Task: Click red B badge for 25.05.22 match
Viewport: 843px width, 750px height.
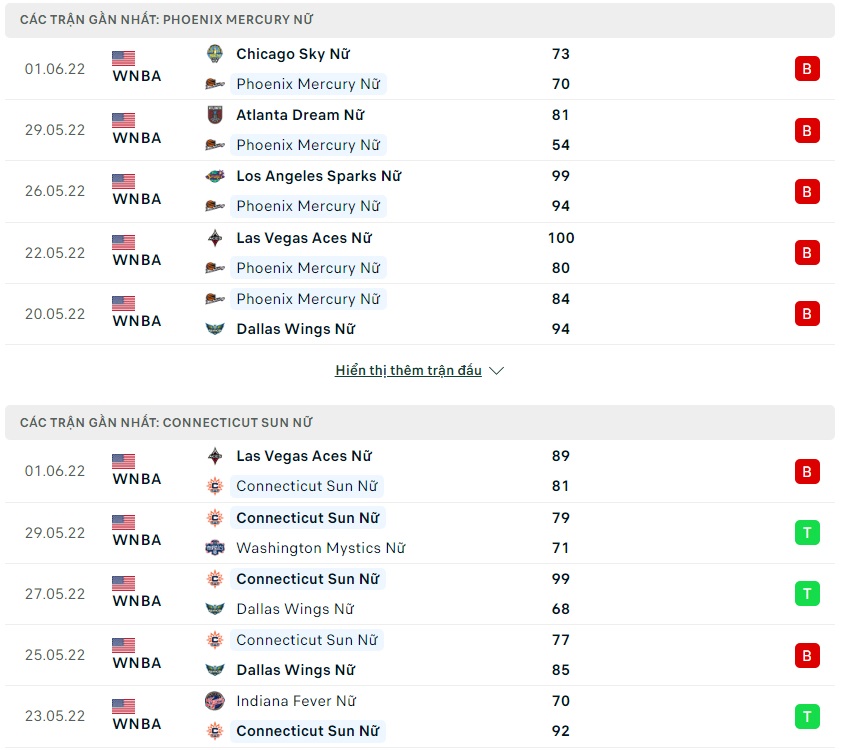Action: coord(807,655)
